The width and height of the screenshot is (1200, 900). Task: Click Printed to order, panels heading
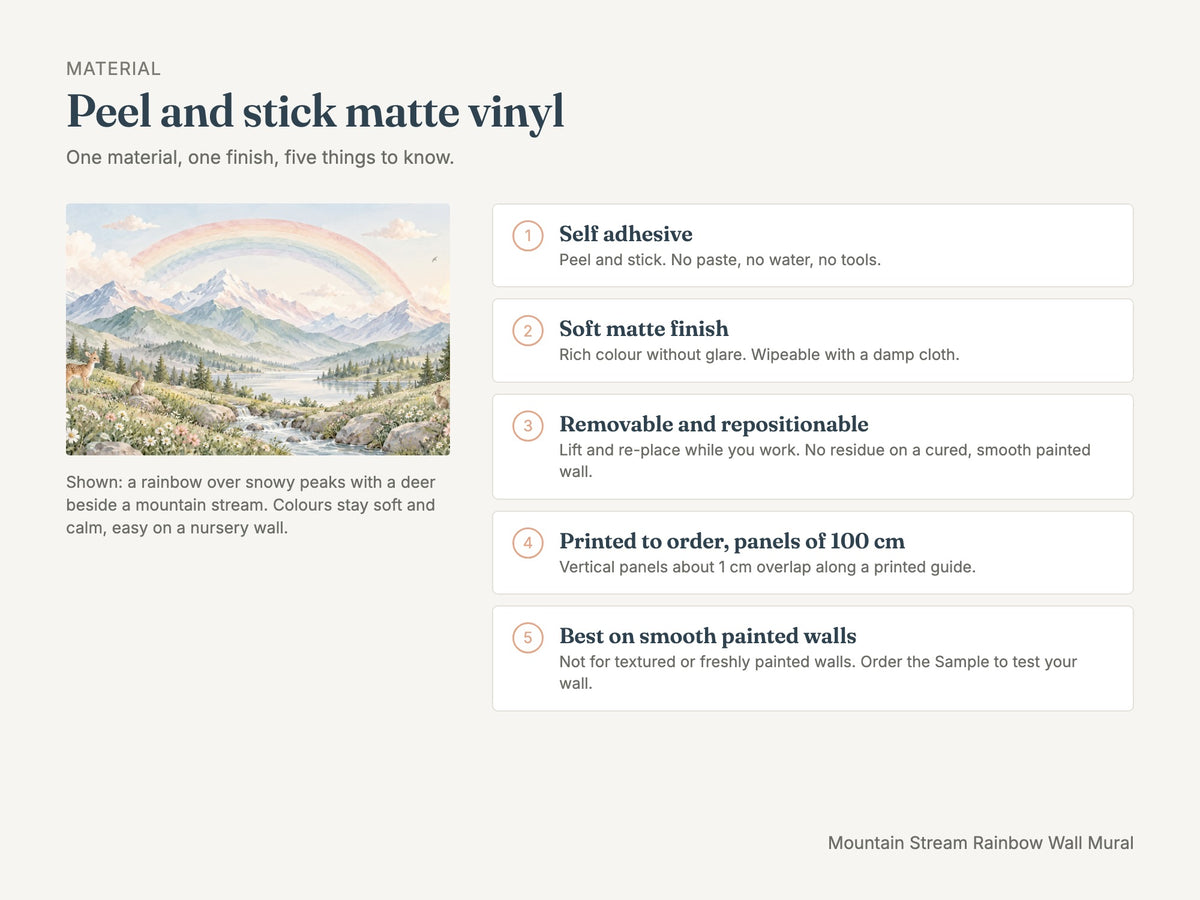[x=732, y=541]
